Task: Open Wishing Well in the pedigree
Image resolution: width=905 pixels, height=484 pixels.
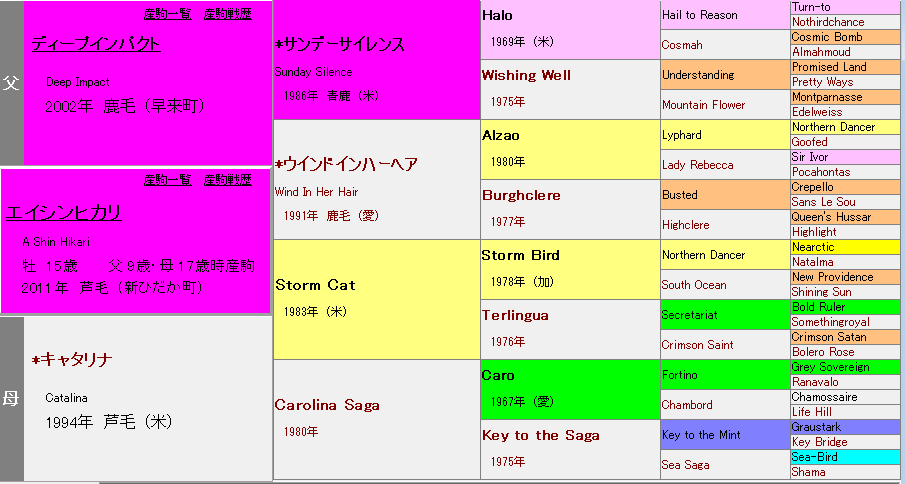Action: click(525, 75)
